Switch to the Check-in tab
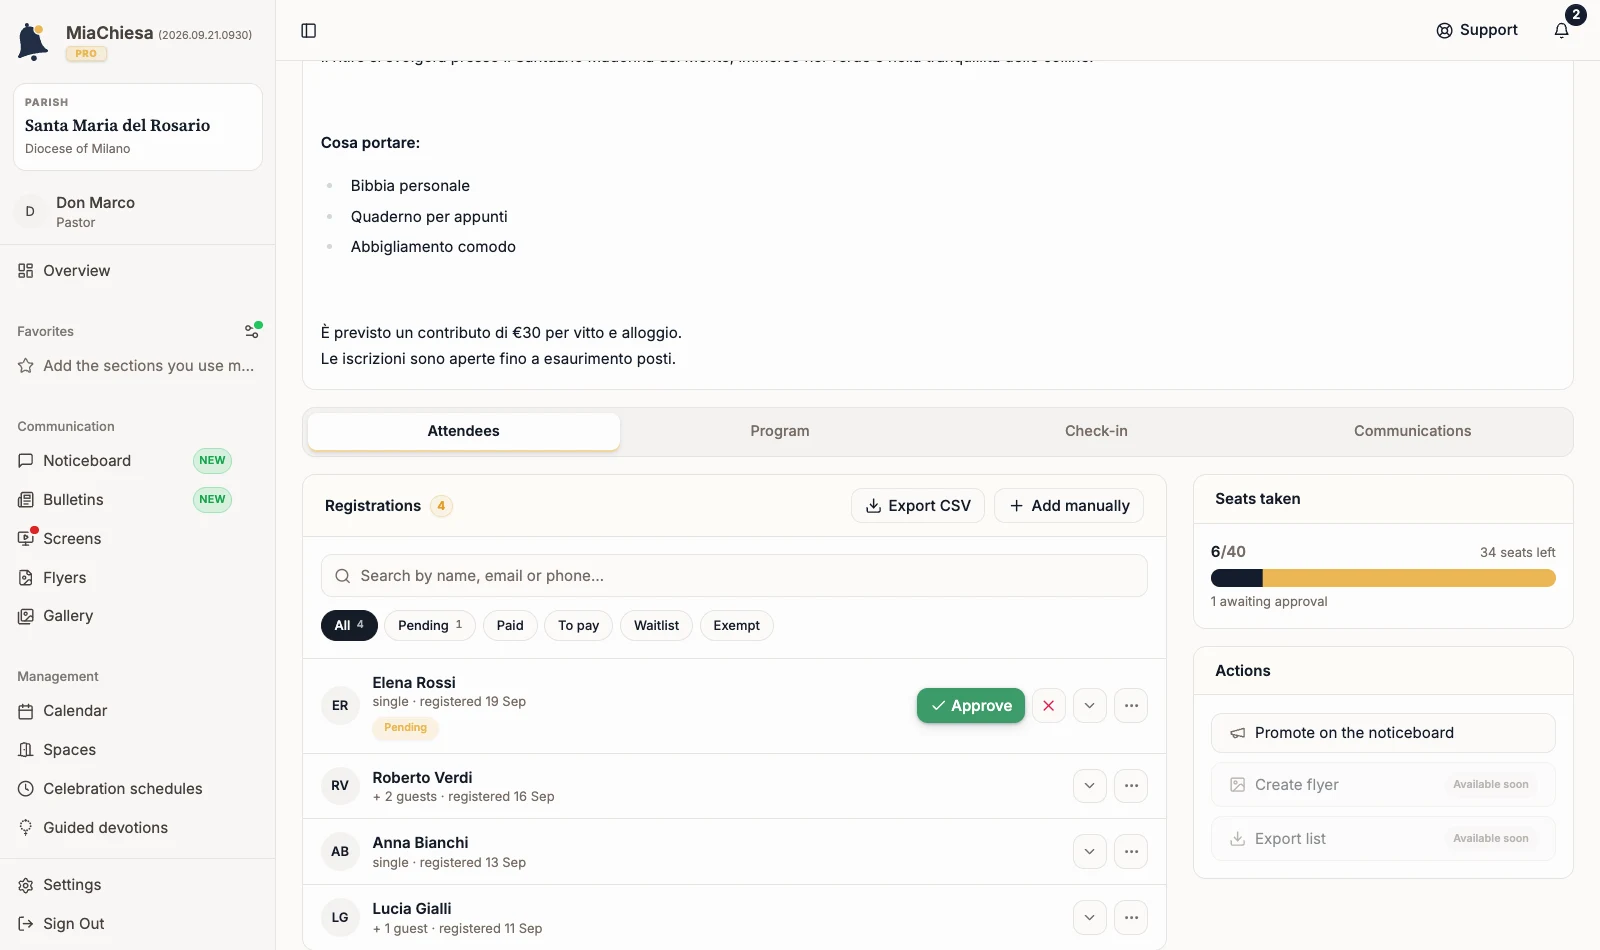1600x950 pixels. pos(1096,431)
